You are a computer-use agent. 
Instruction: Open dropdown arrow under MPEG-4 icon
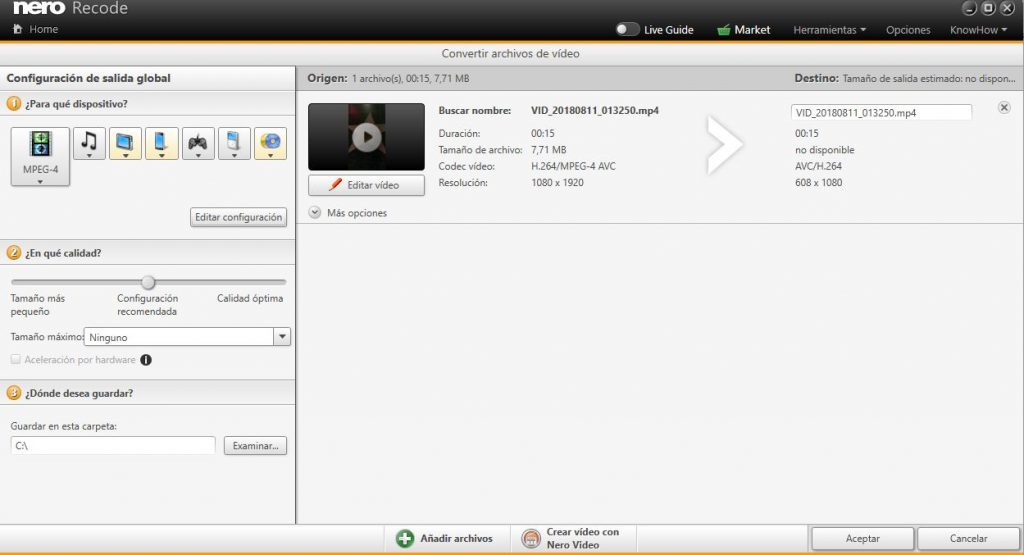point(40,182)
